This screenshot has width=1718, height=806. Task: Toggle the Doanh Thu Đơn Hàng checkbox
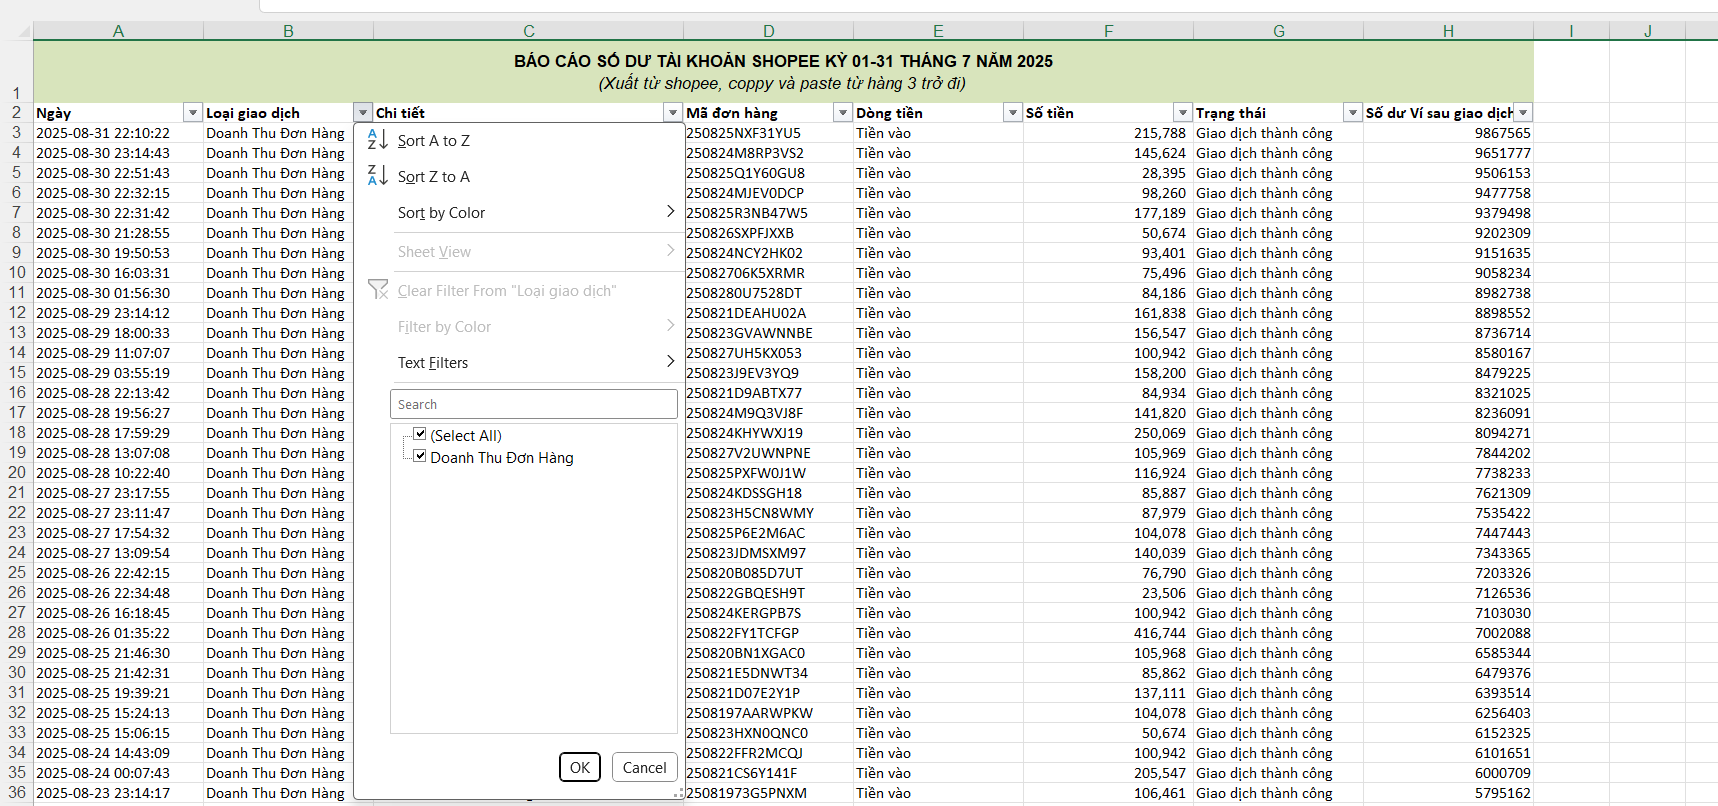tap(420, 456)
